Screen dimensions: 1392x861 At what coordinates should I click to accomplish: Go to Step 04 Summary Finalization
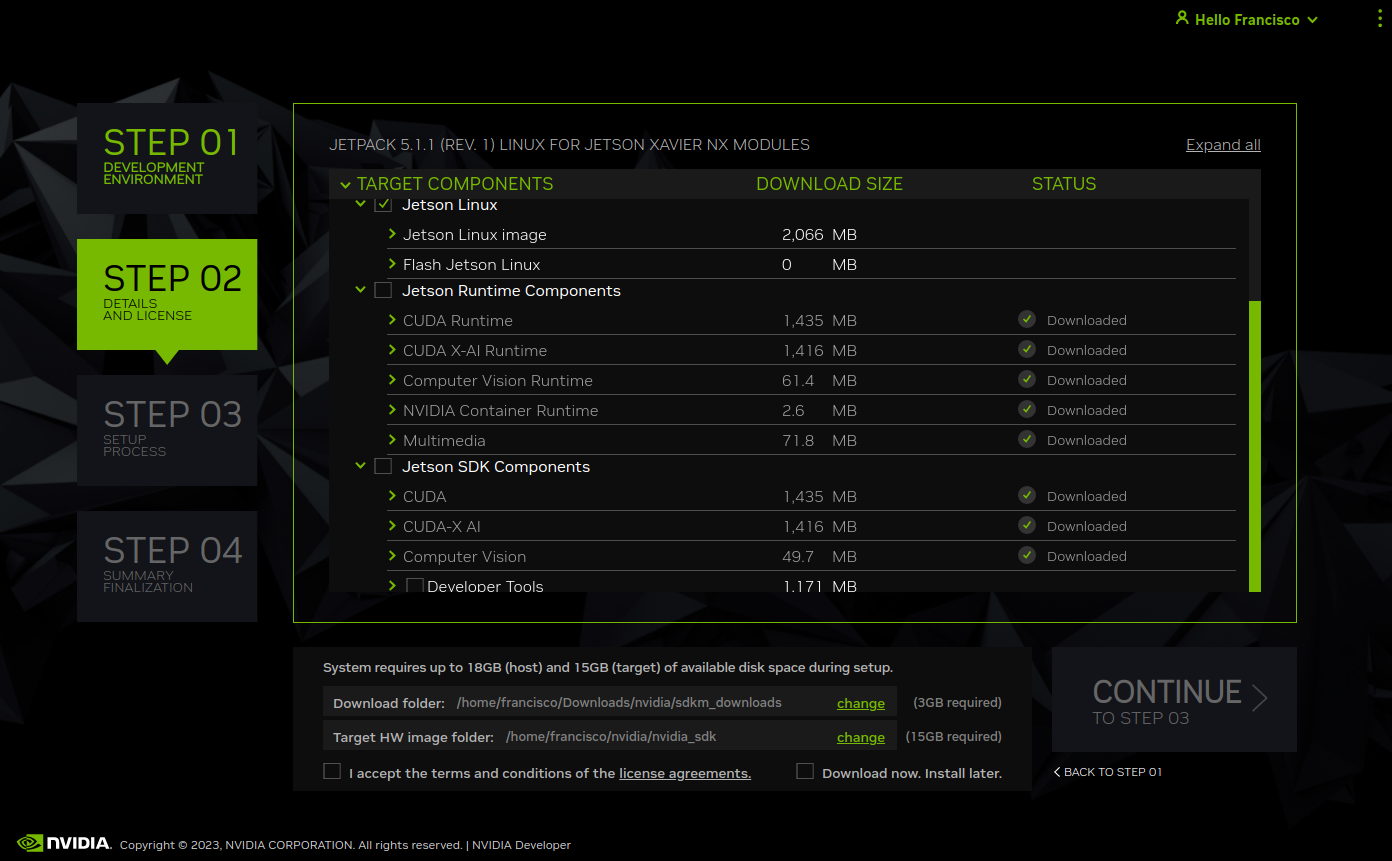(167, 566)
